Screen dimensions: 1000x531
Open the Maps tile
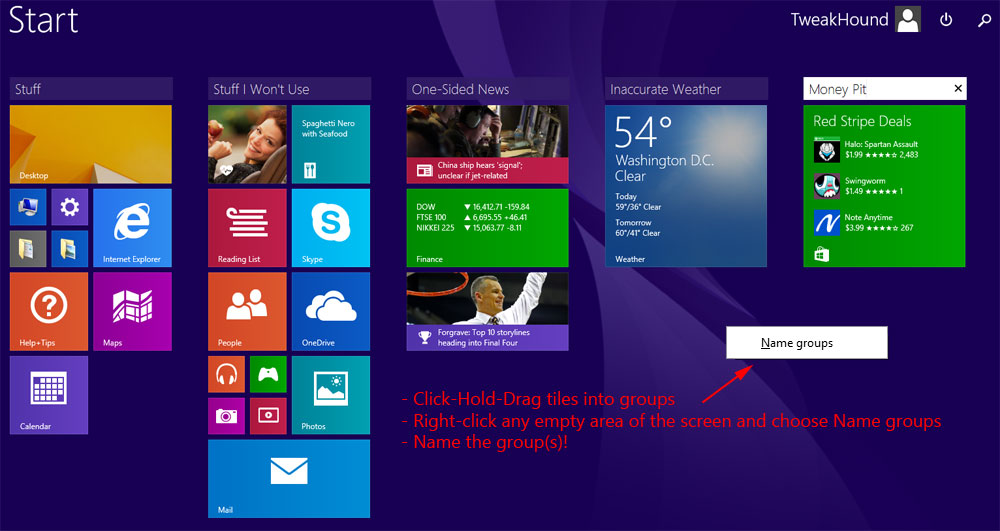pos(133,311)
